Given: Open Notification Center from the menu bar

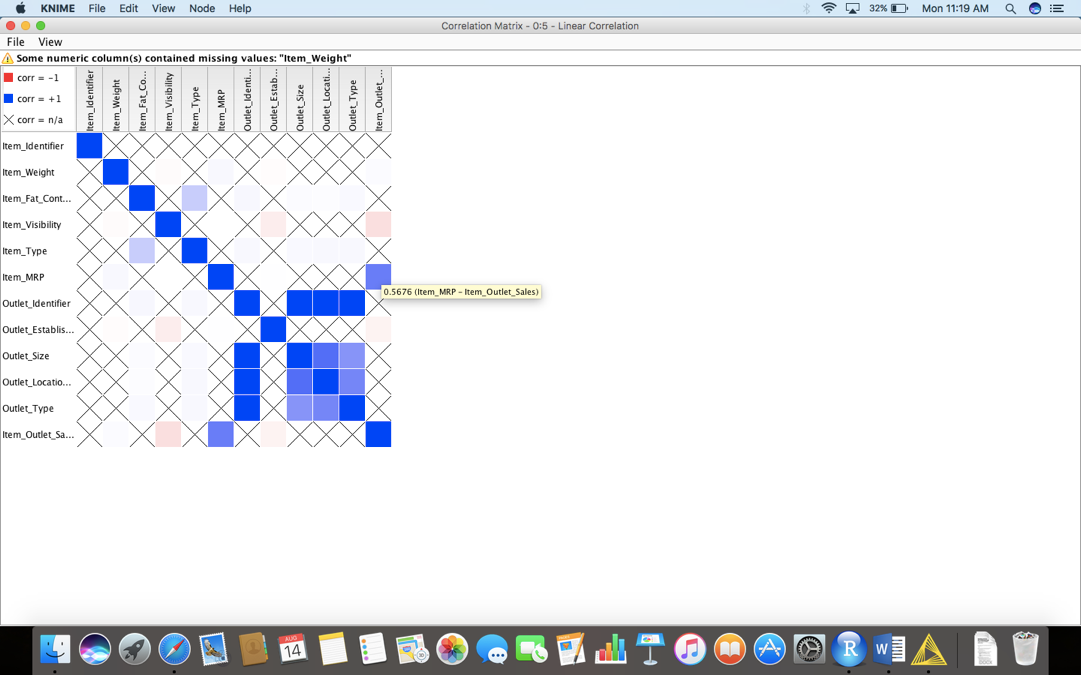Looking at the screenshot, I should [1057, 9].
